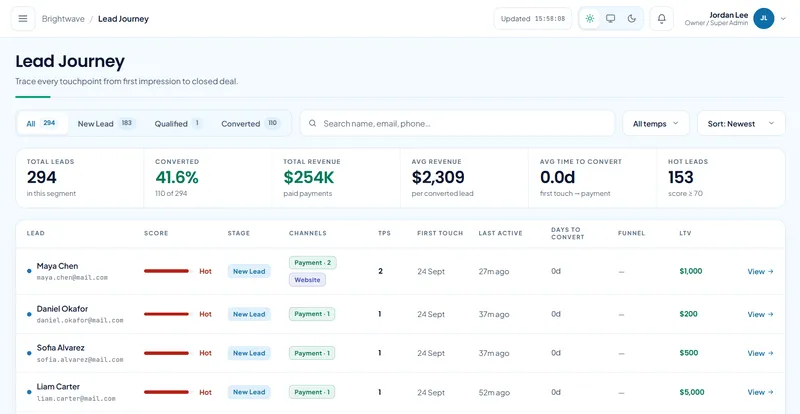Click the First Touch column header
The width and height of the screenshot is (800, 414).
pos(440,233)
